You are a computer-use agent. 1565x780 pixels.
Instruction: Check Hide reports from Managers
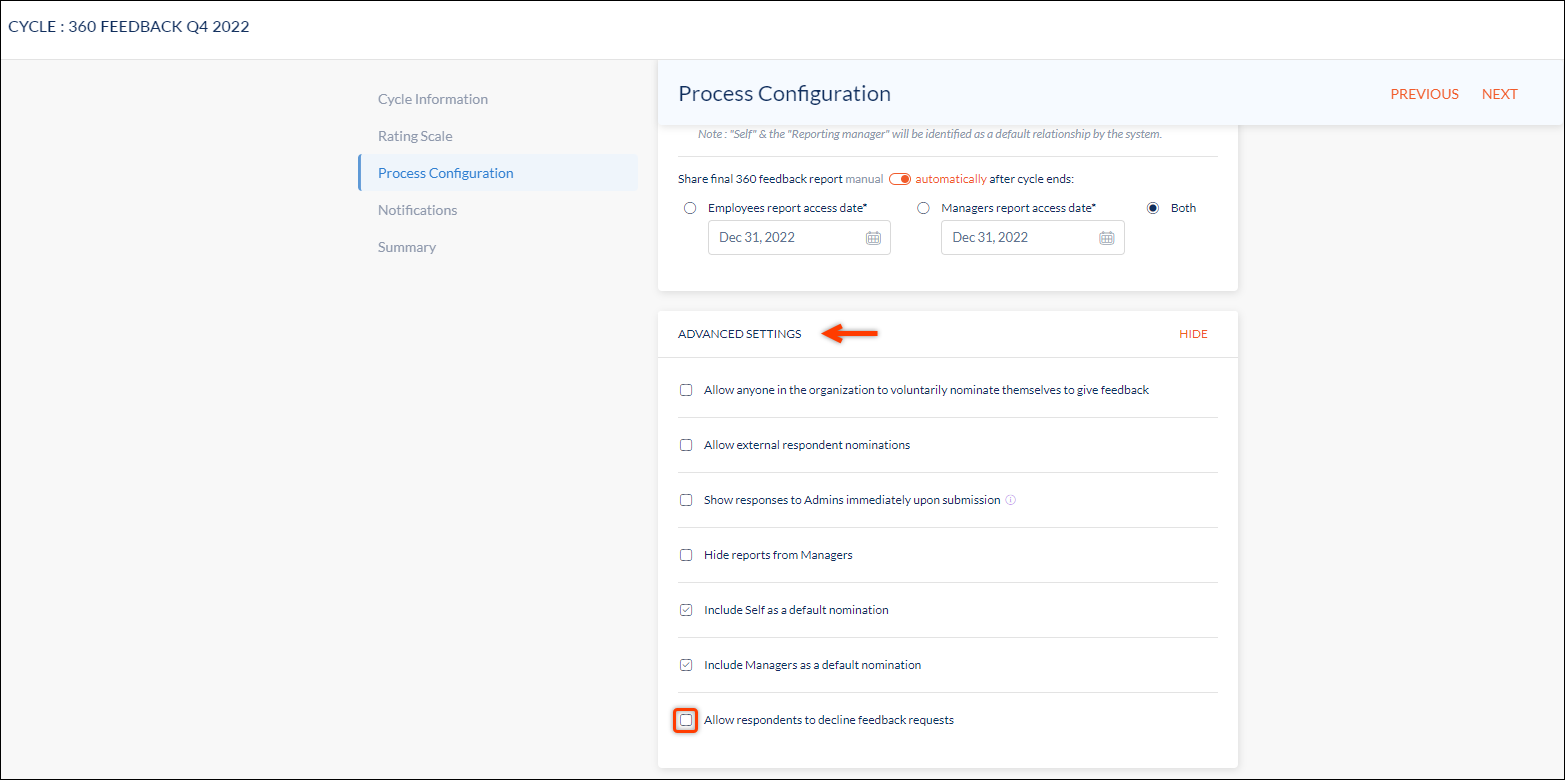[x=686, y=555]
